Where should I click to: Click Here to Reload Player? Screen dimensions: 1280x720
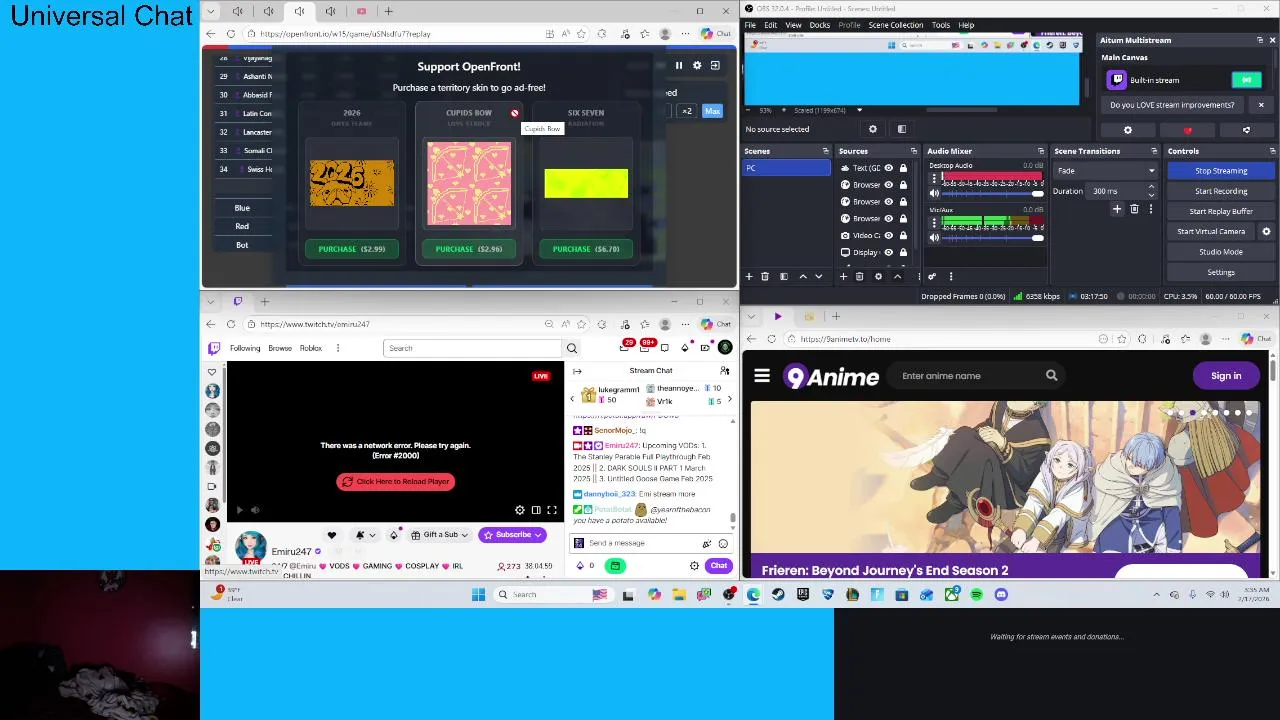click(396, 481)
